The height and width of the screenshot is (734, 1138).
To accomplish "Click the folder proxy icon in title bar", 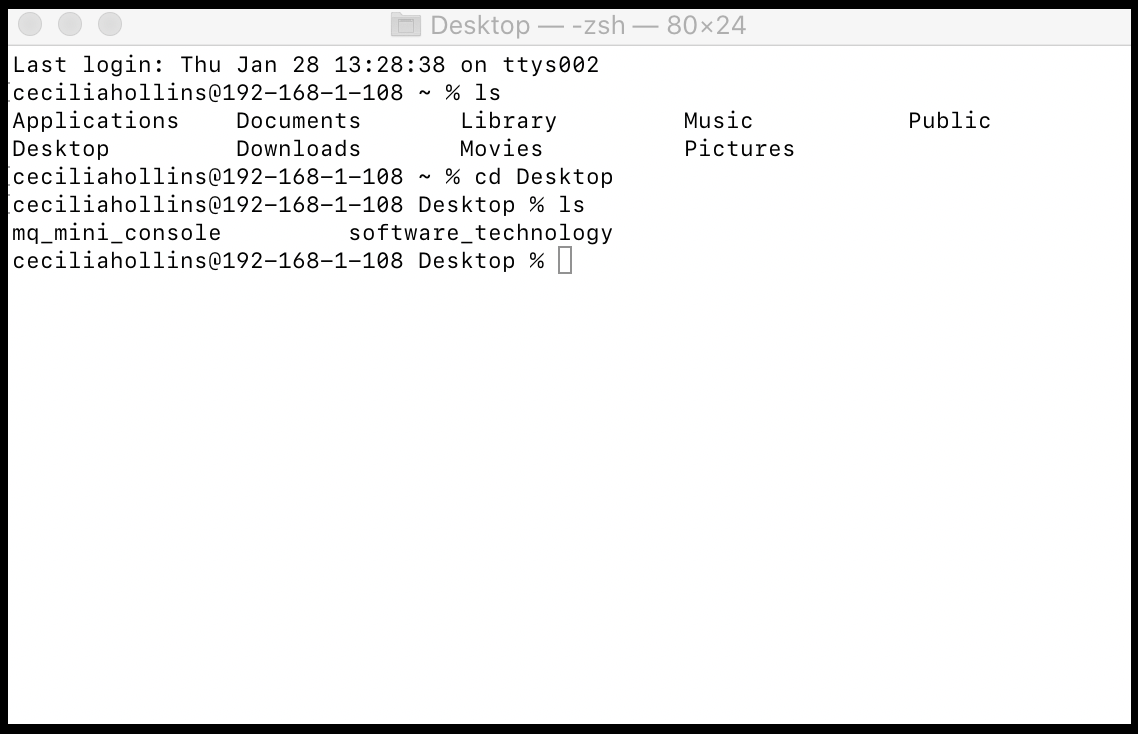I will [x=405, y=25].
